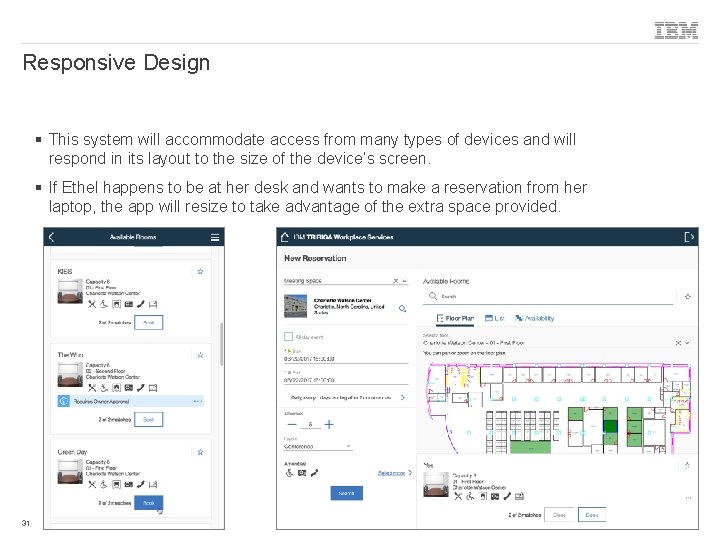The height and width of the screenshot is (540, 720).
Task: Click the wheelchair amenity filter under Amenities
Action: pos(289,472)
